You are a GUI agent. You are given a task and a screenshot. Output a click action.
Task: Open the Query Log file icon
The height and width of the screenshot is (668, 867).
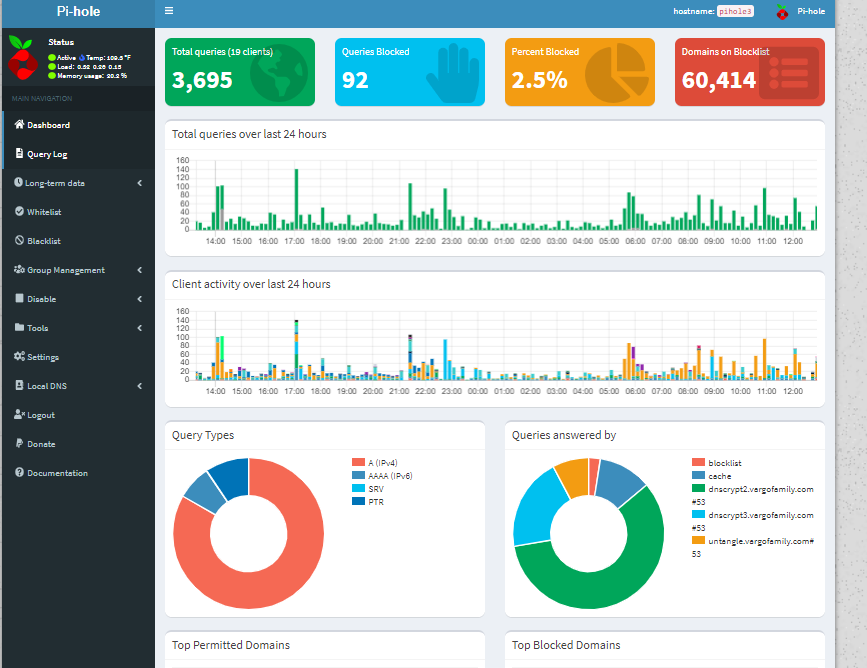click(19, 153)
